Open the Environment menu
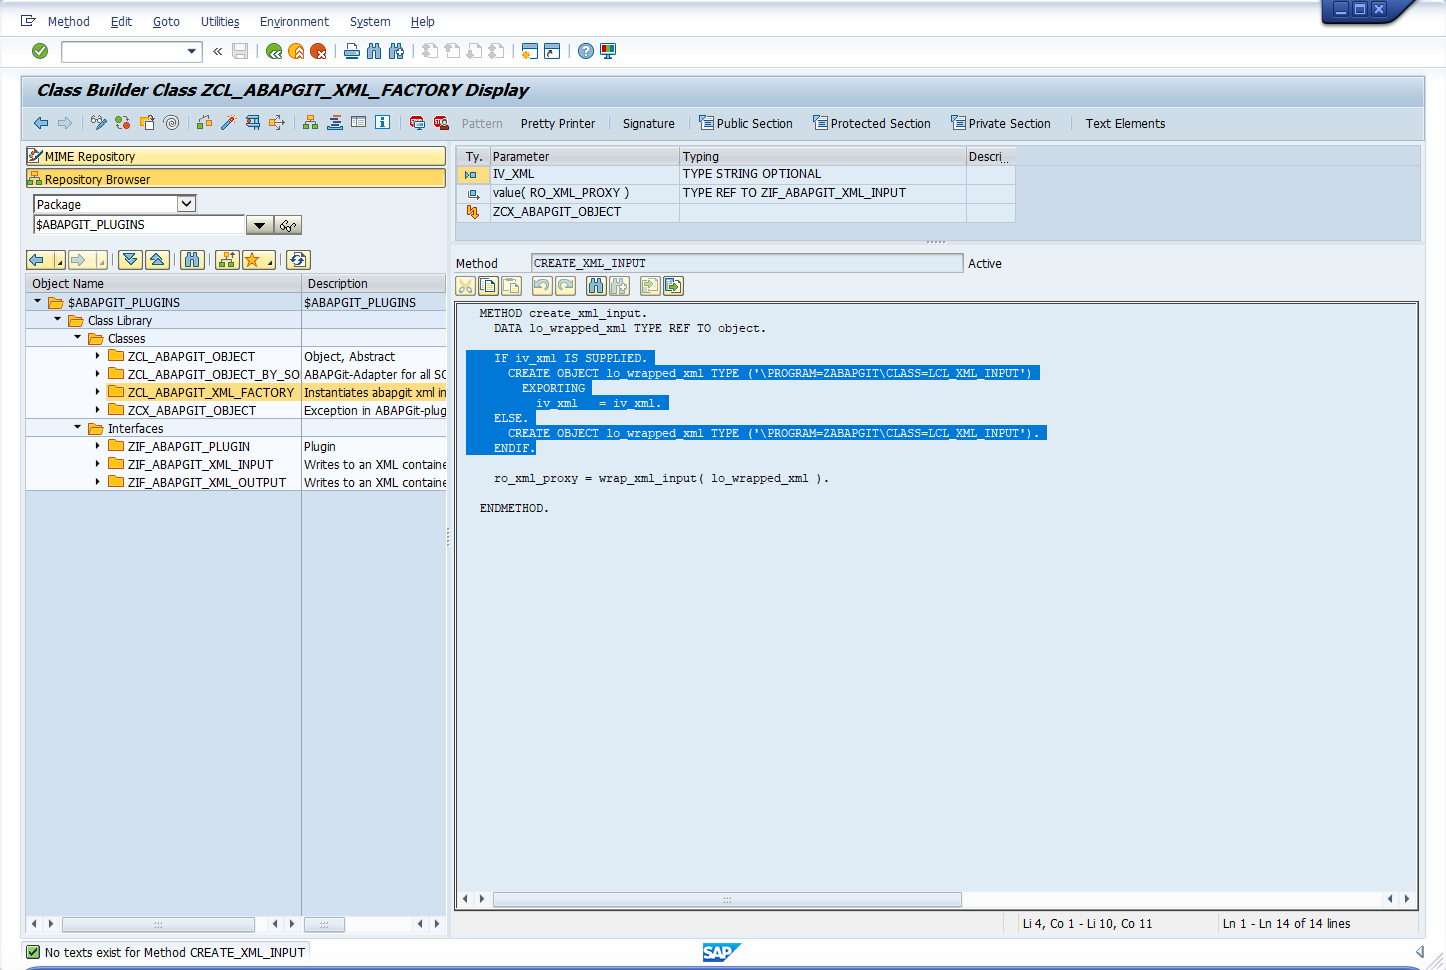This screenshot has height=970, width=1446. click(x=294, y=22)
